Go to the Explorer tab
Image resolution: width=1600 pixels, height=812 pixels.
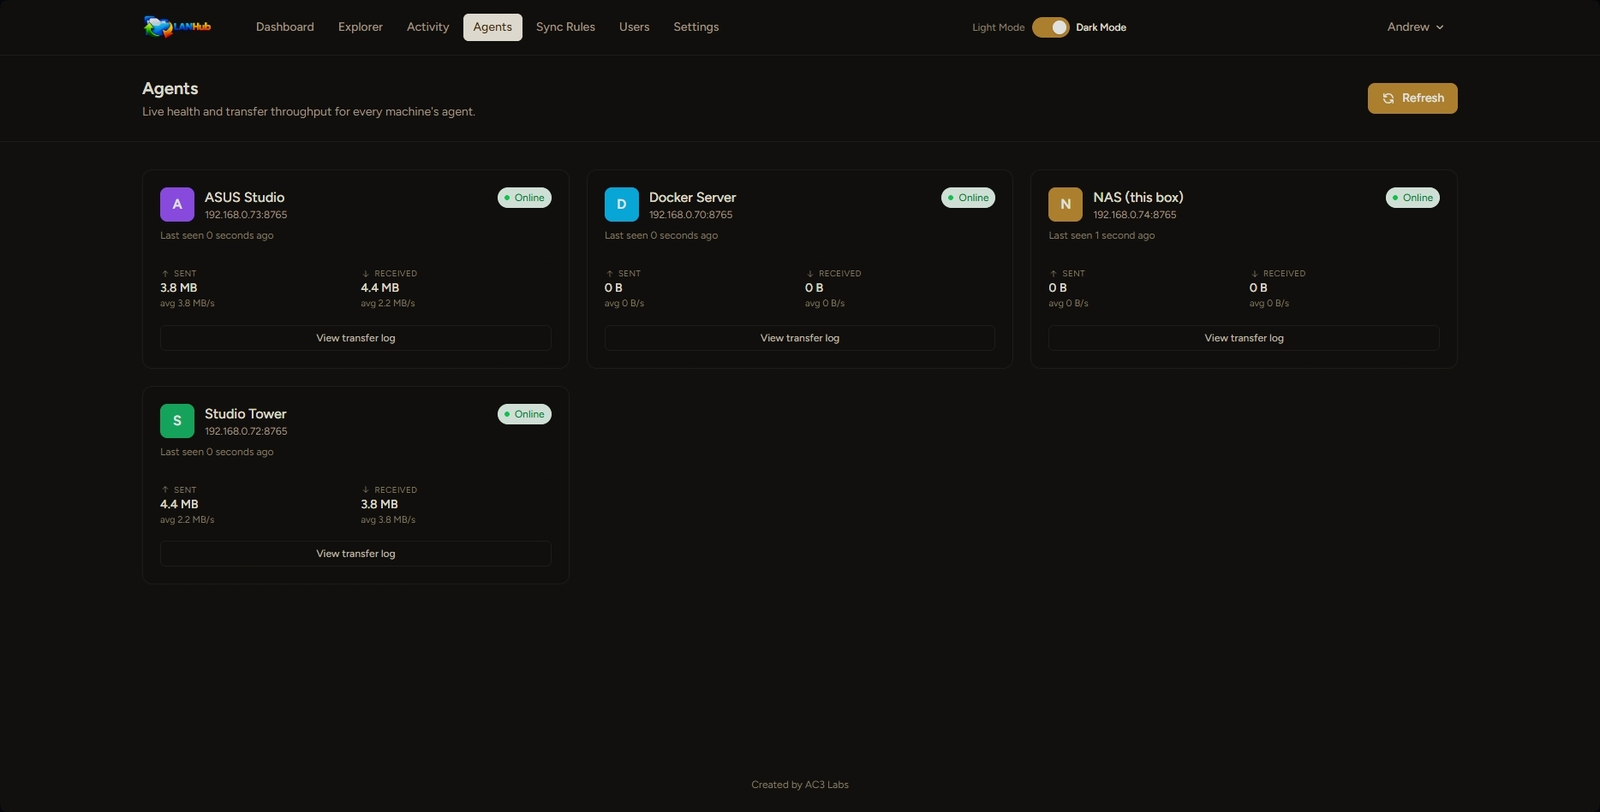[360, 27]
